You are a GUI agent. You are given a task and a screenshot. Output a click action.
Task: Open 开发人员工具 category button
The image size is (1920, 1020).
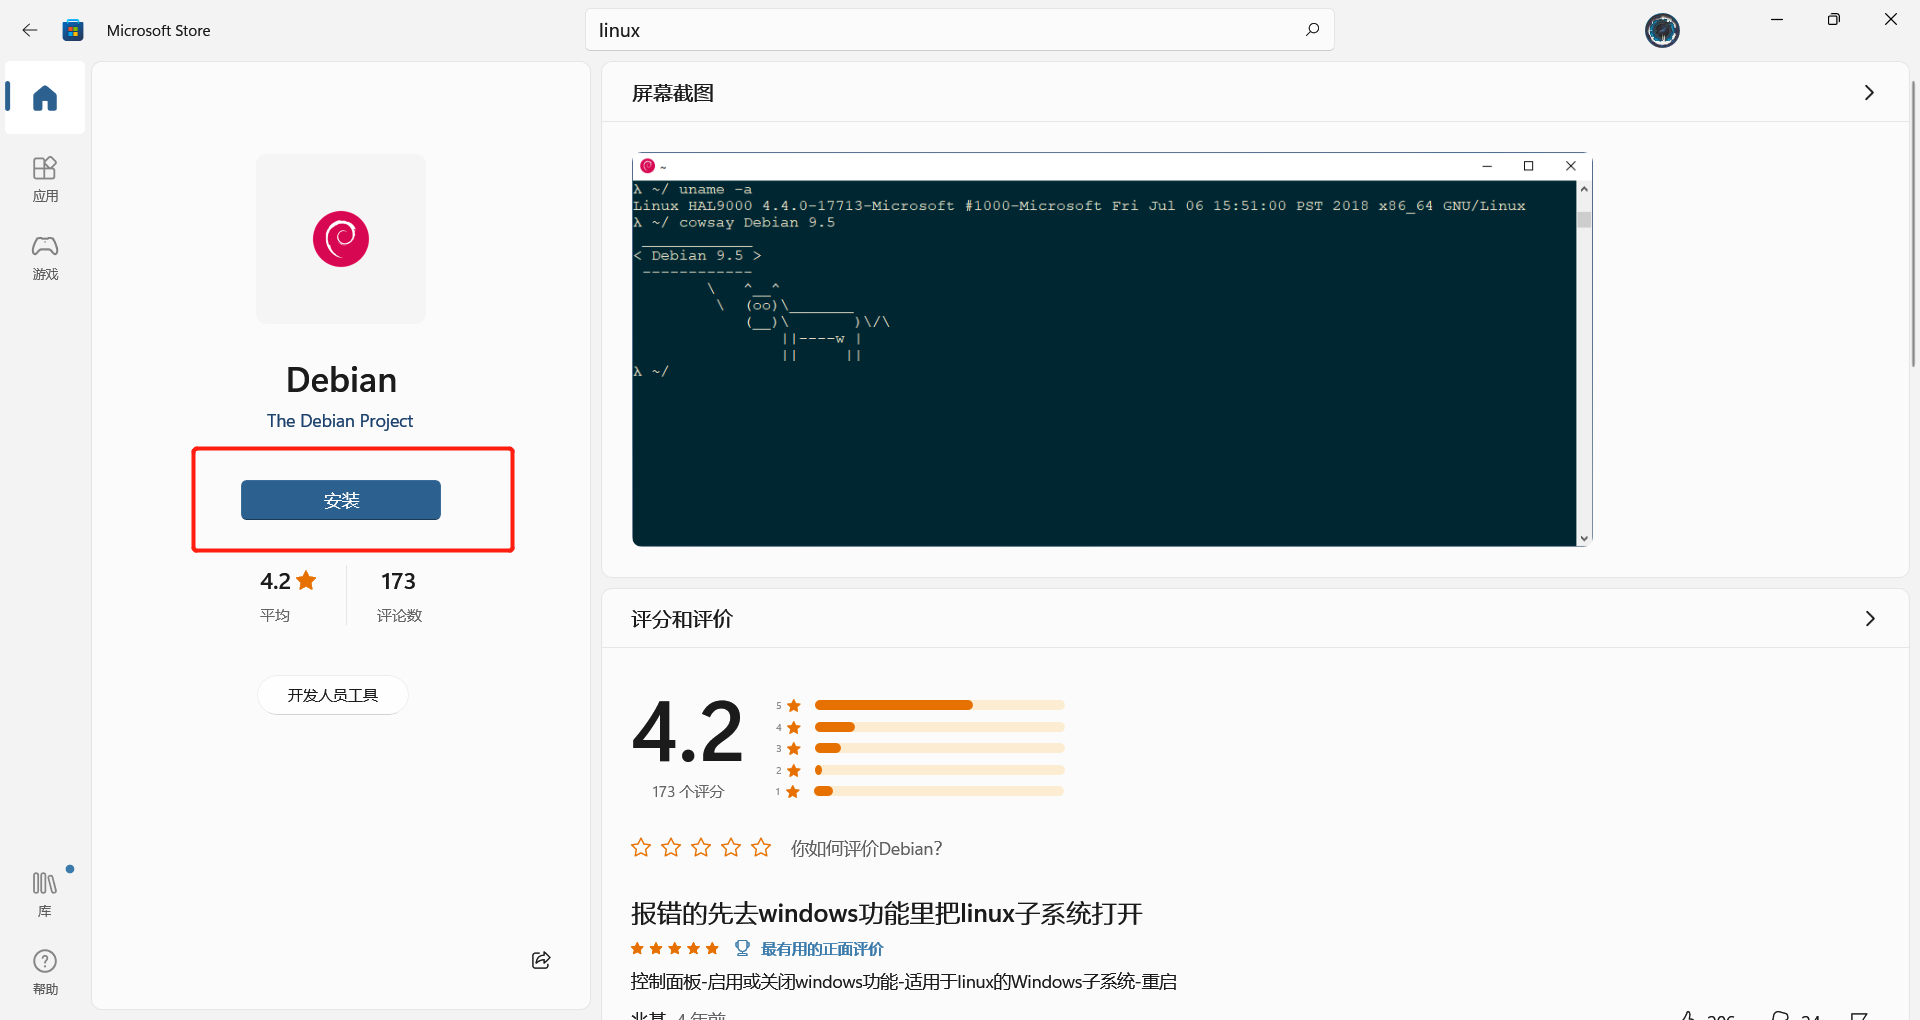(333, 695)
